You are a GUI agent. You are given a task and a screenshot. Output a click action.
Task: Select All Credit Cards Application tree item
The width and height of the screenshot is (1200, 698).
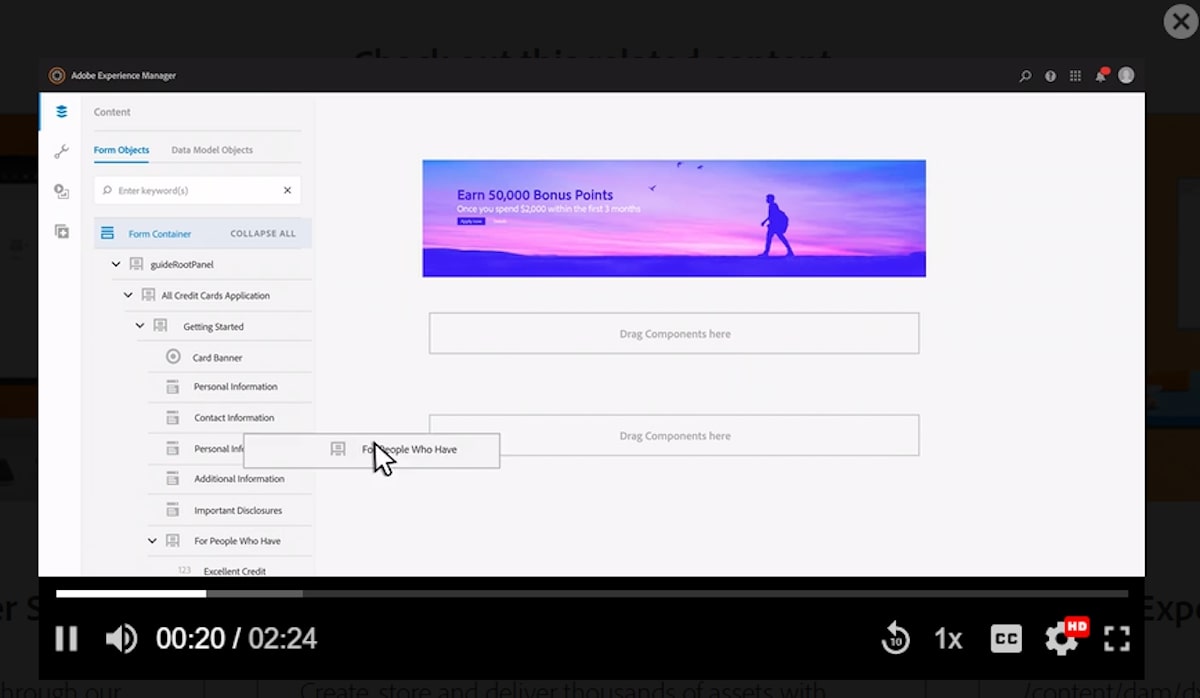tap(215, 296)
